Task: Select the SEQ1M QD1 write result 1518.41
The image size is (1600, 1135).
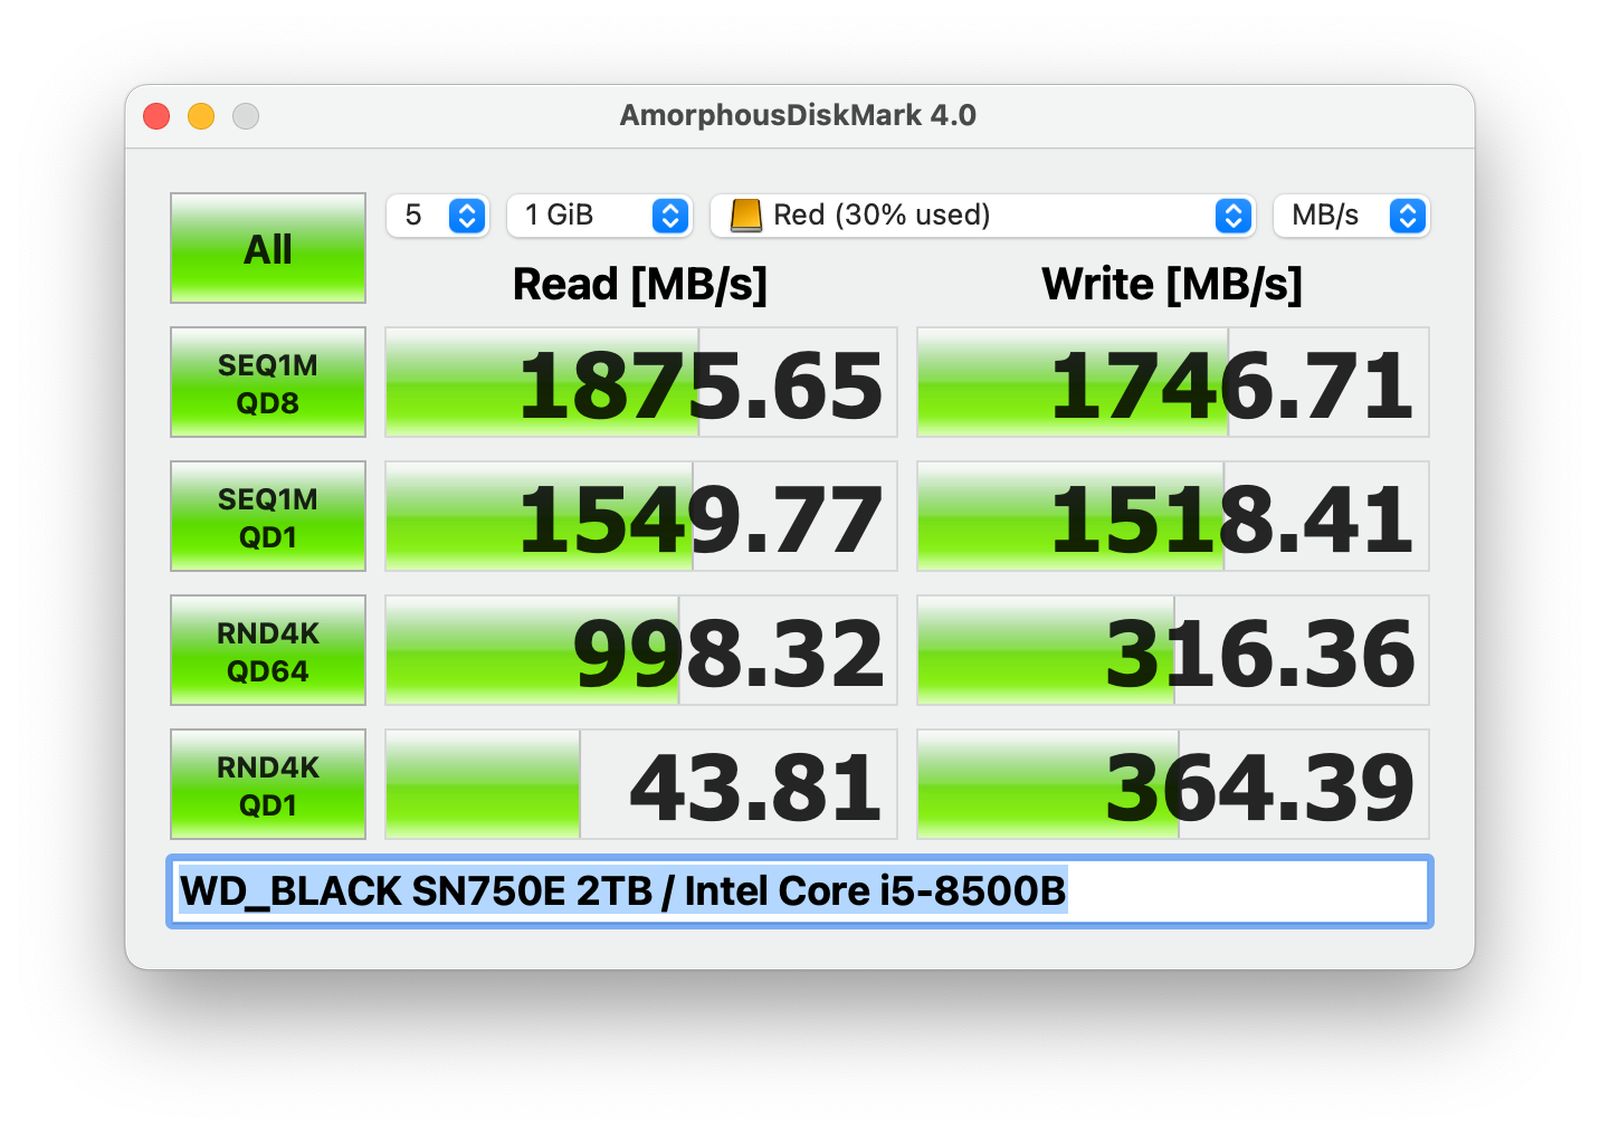Action: click(x=1173, y=516)
